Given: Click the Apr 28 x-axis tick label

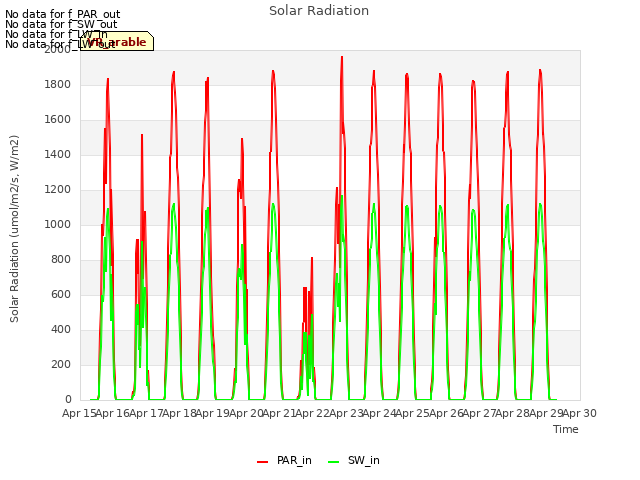Looking at the screenshot, I should (513, 413).
